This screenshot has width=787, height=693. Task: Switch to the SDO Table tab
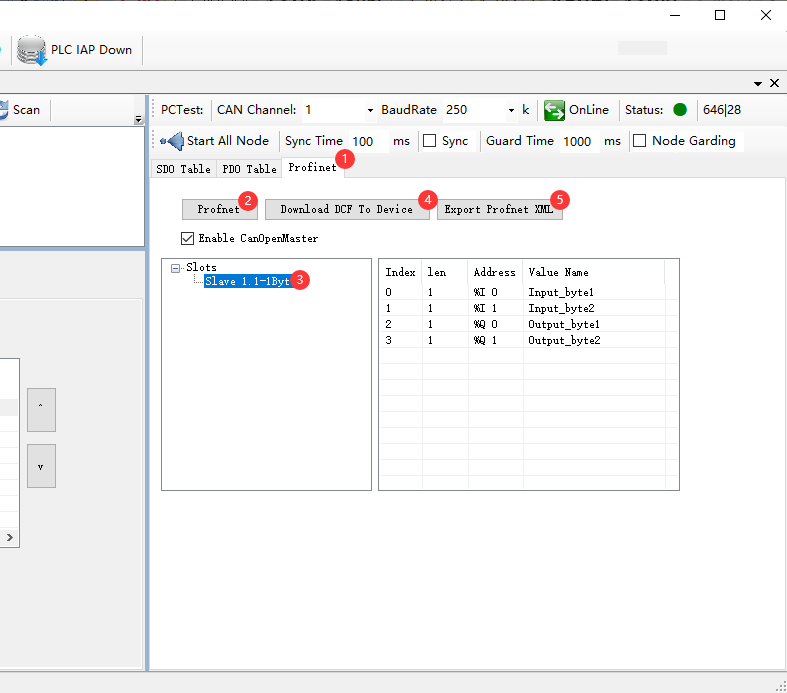point(183,169)
